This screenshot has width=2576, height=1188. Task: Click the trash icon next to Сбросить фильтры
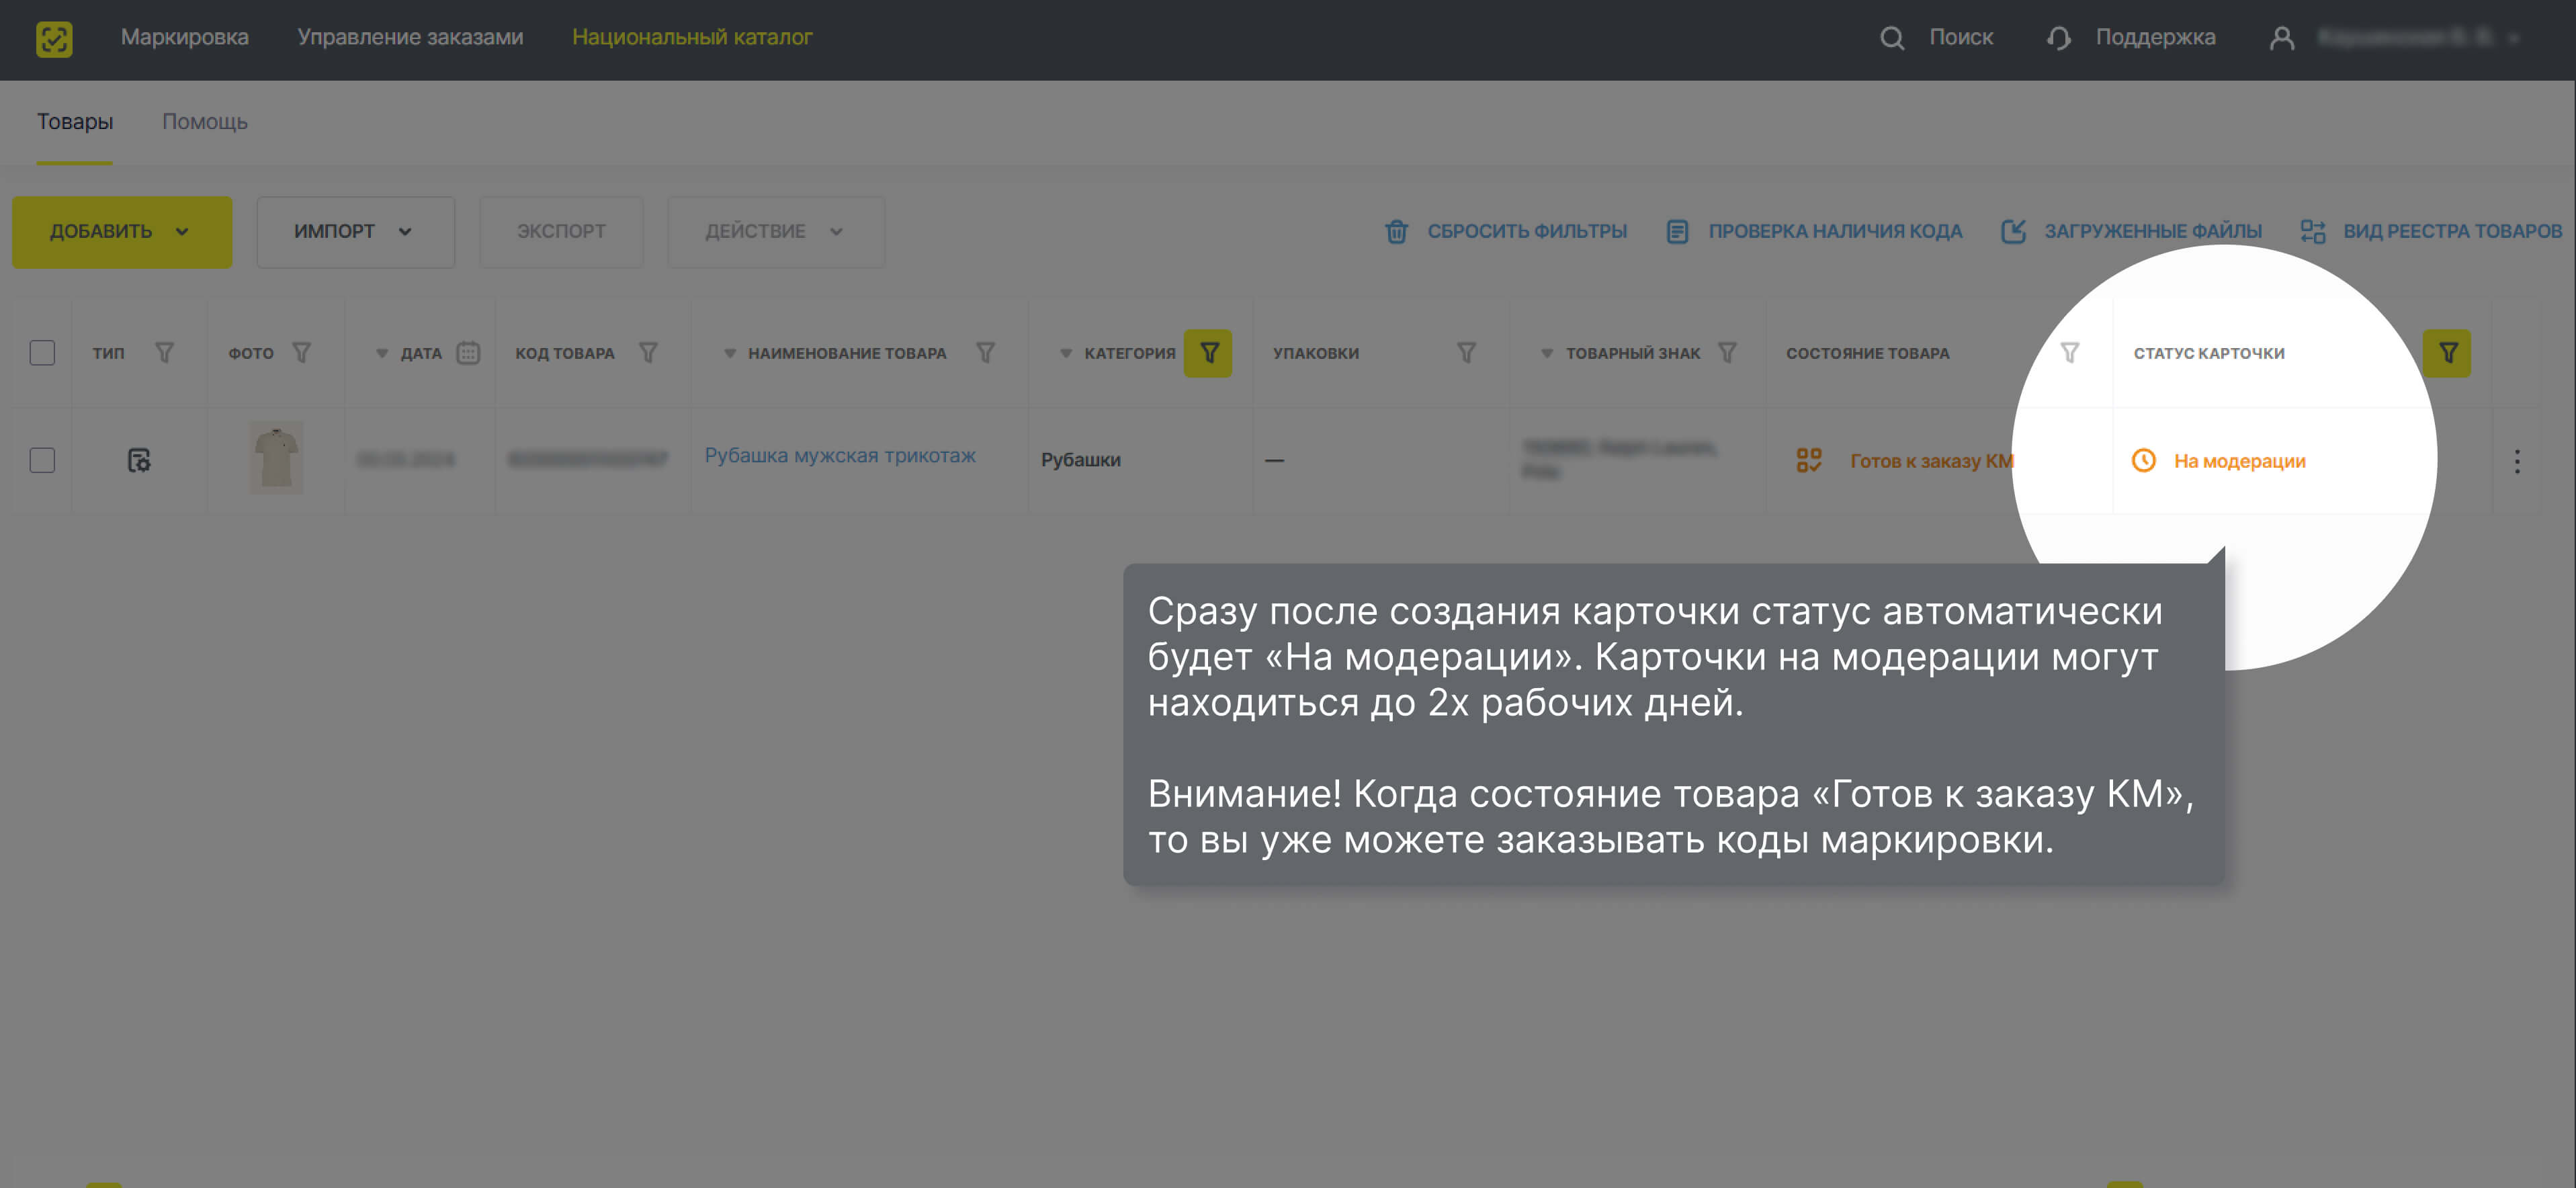(x=1396, y=230)
